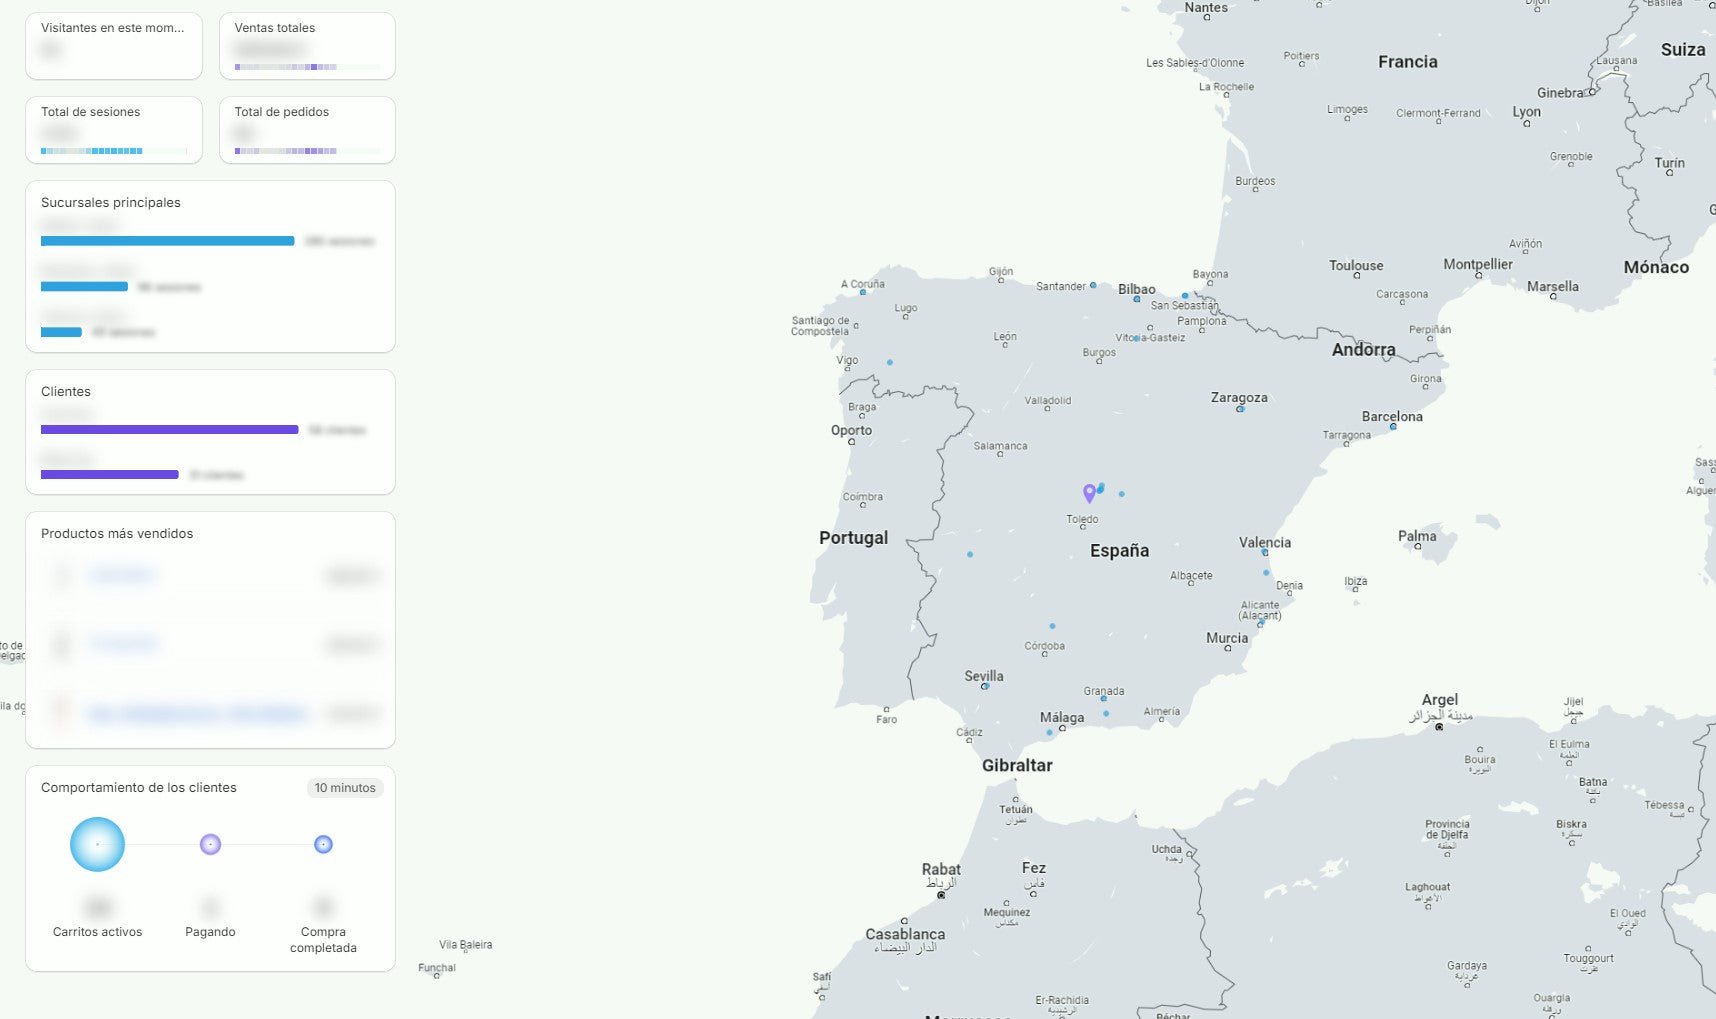
Task: Open the Visitantes en este momento card
Action: [x=114, y=46]
